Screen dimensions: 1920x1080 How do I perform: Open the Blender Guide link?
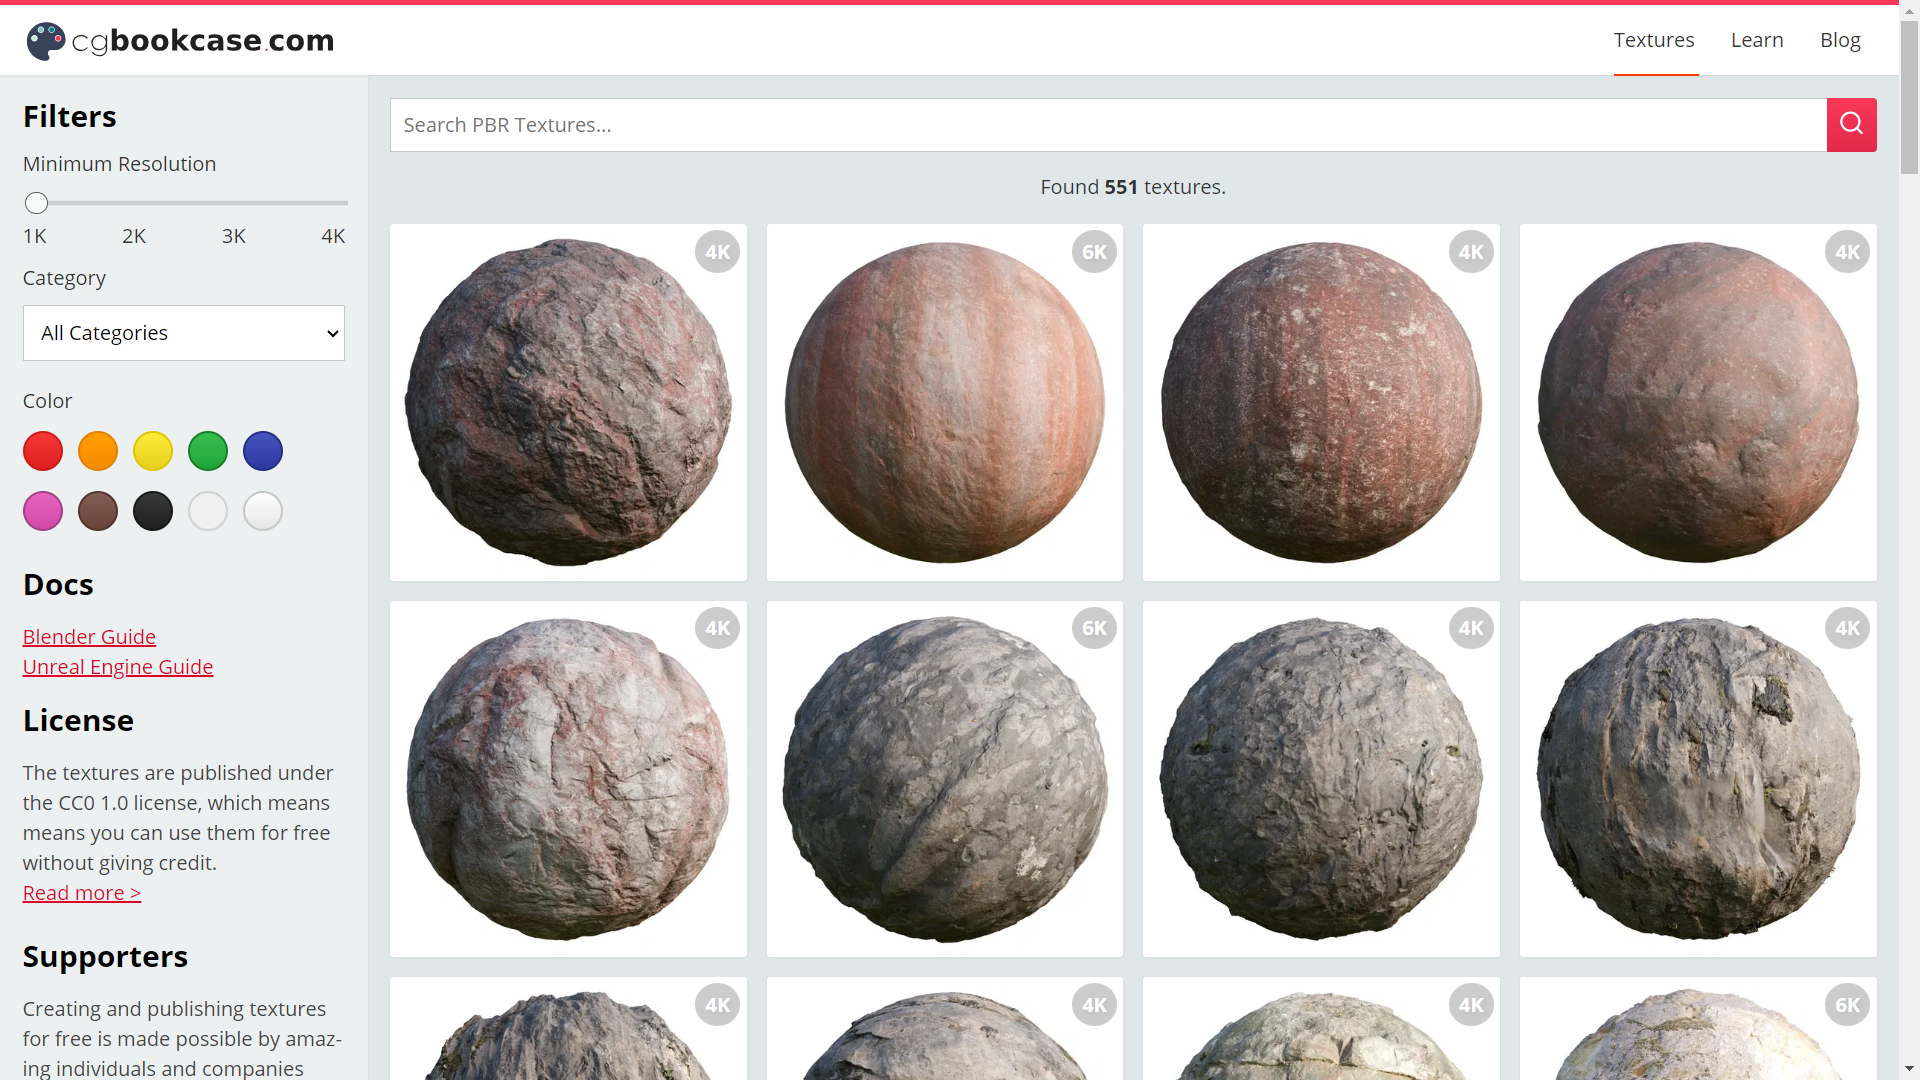point(89,637)
